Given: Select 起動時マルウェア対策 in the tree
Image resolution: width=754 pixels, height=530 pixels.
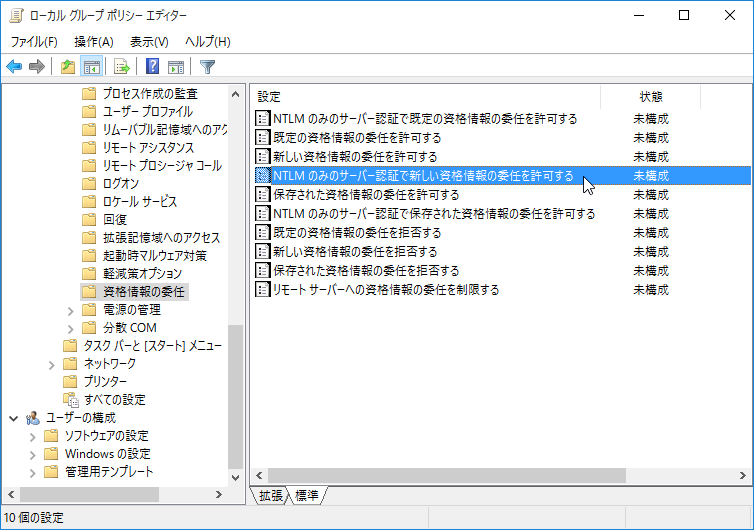Looking at the screenshot, I should 154,255.
